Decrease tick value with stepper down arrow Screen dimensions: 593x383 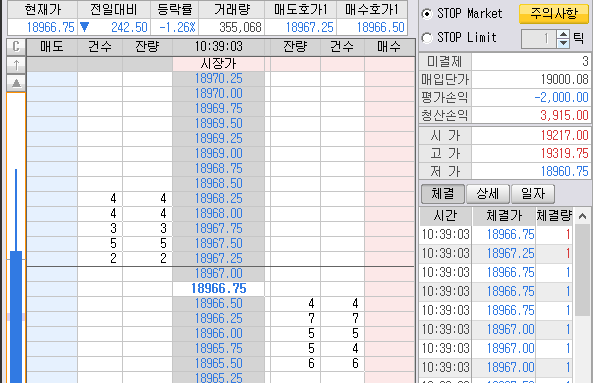pyautogui.click(x=564, y=43)
